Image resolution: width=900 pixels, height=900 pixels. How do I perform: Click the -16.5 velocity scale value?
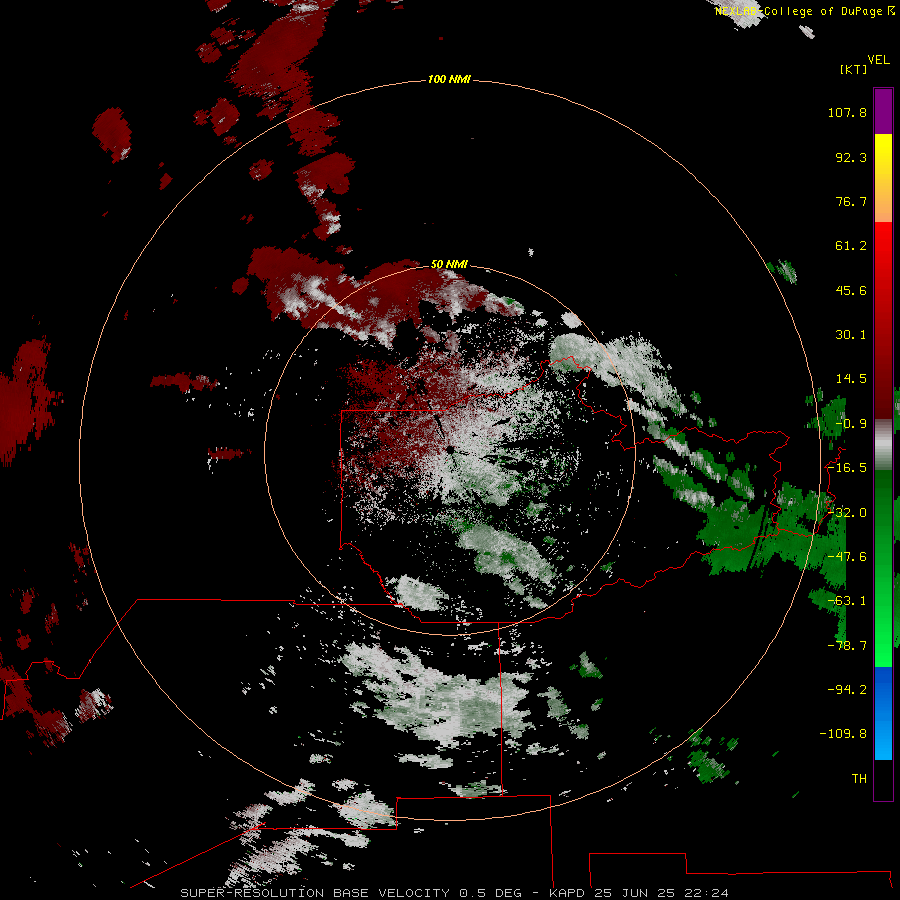coord(847,468)
